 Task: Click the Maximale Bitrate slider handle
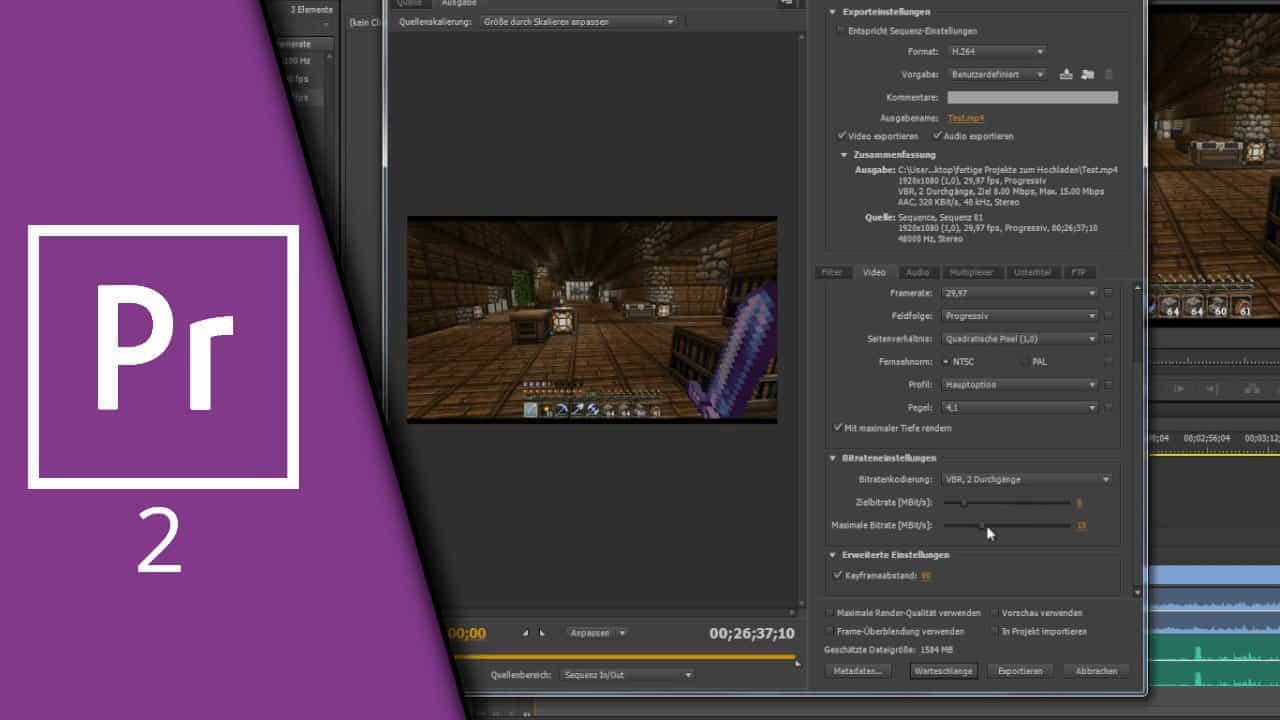point(982,525)
